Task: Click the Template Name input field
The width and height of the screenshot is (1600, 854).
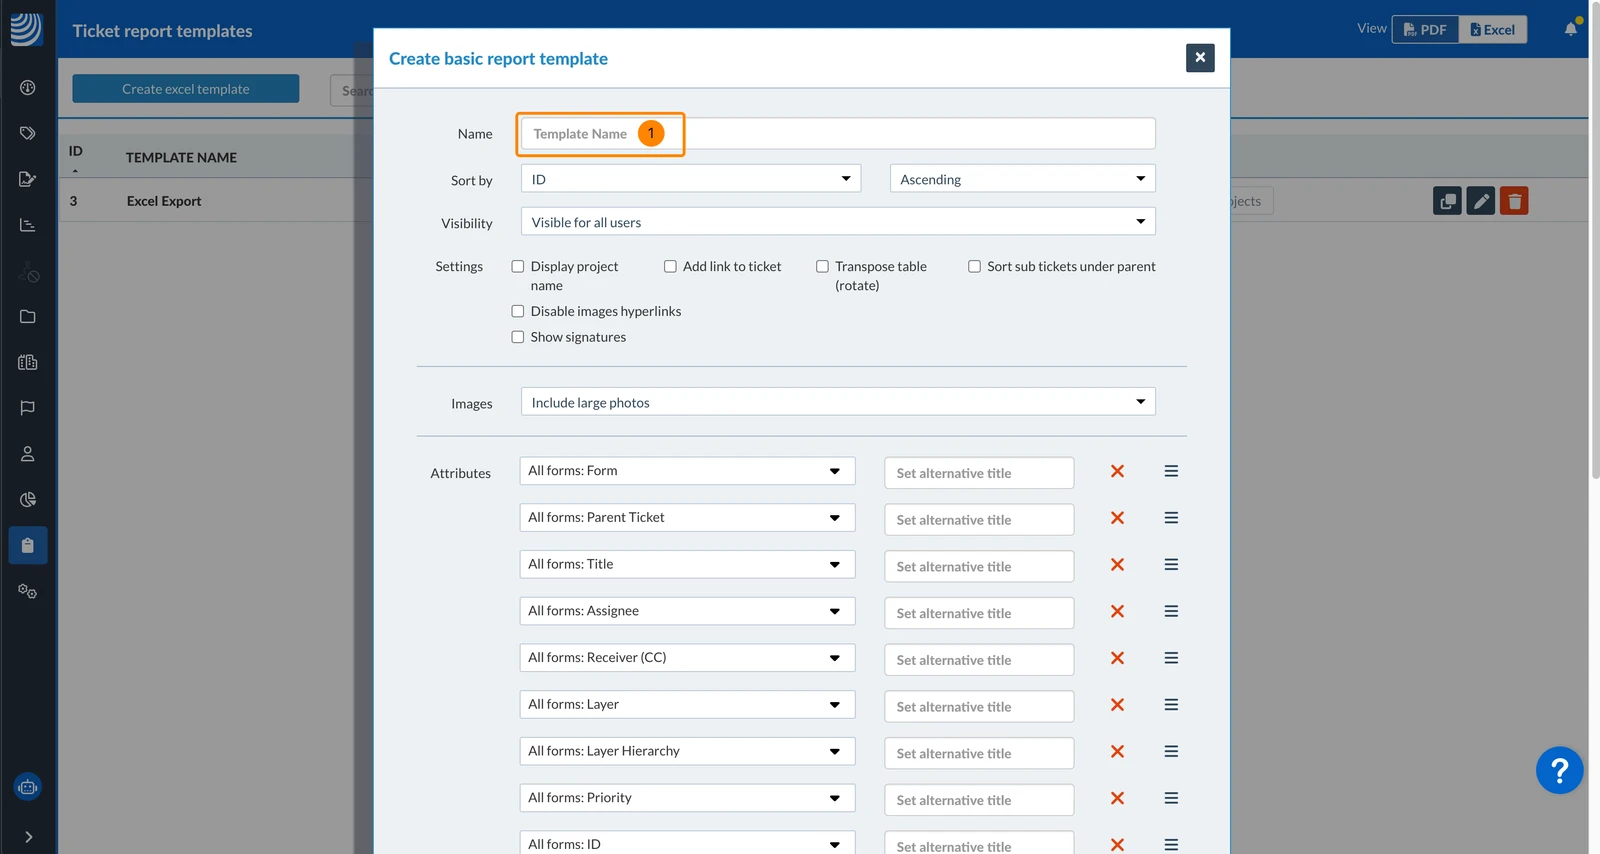Action: (x=838, y=134)
